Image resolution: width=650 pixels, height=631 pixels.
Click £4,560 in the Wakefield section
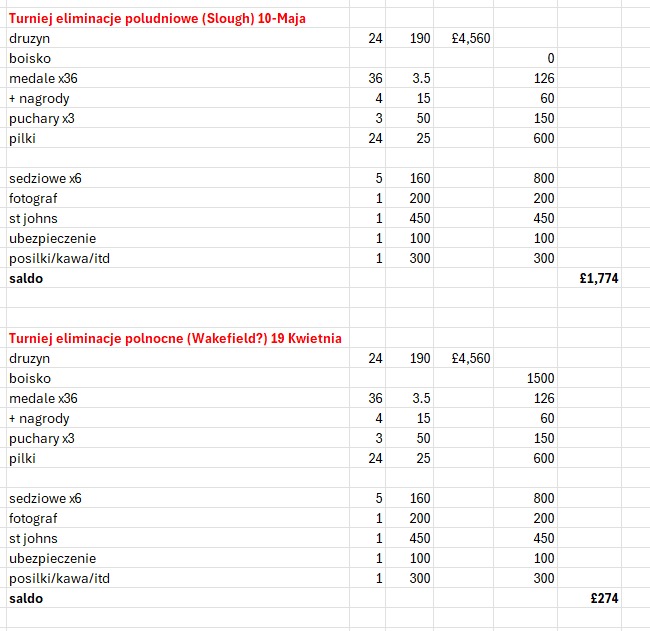point(470,358)
